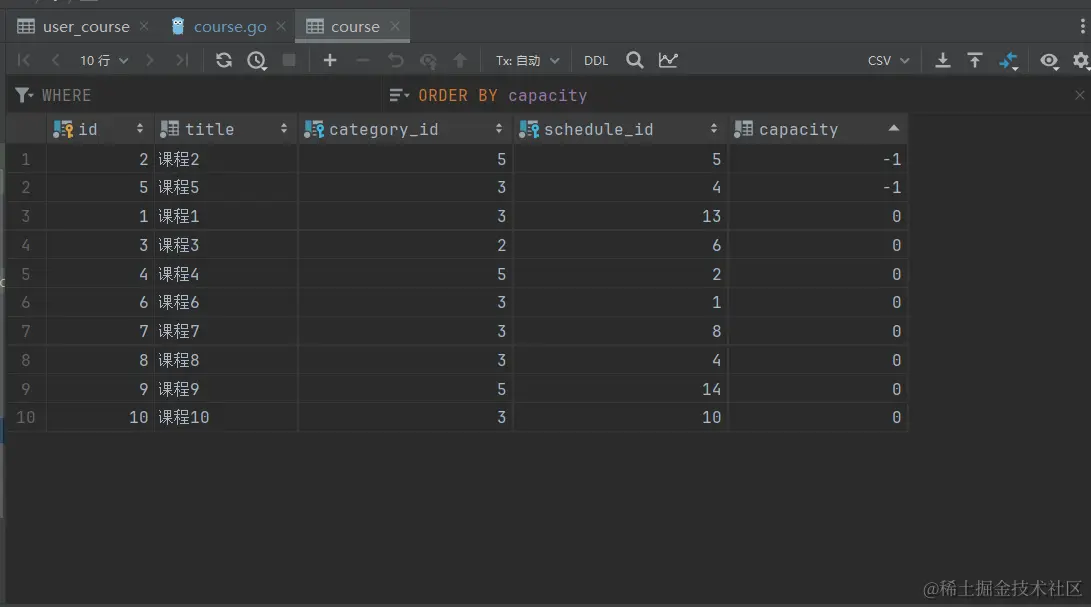1091x607 pixels.
Task: Close the course.go tab
Action: point(281,26)
